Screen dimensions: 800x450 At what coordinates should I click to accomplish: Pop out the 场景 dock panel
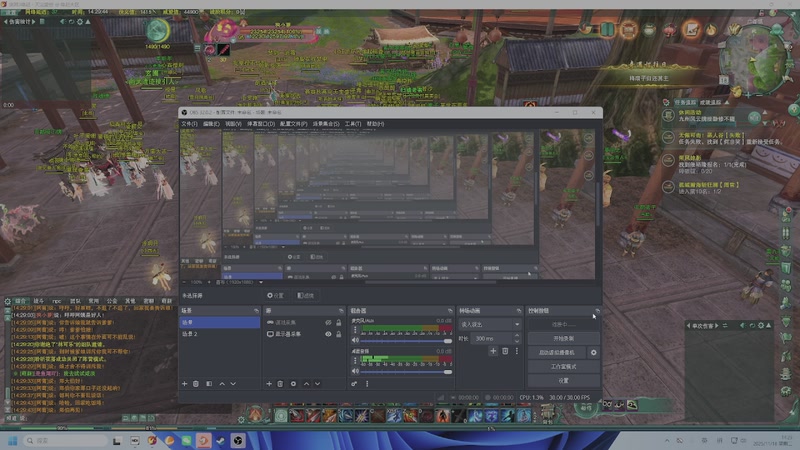(x=256, y=311)
